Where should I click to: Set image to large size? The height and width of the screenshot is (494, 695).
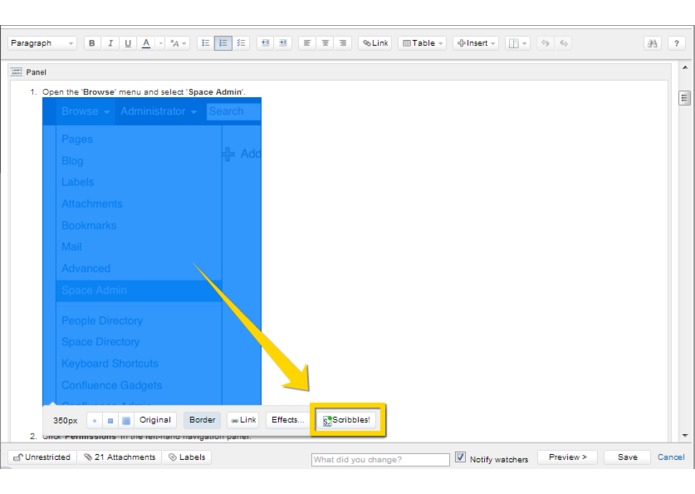pyautogui.click(x=126, y=420)
